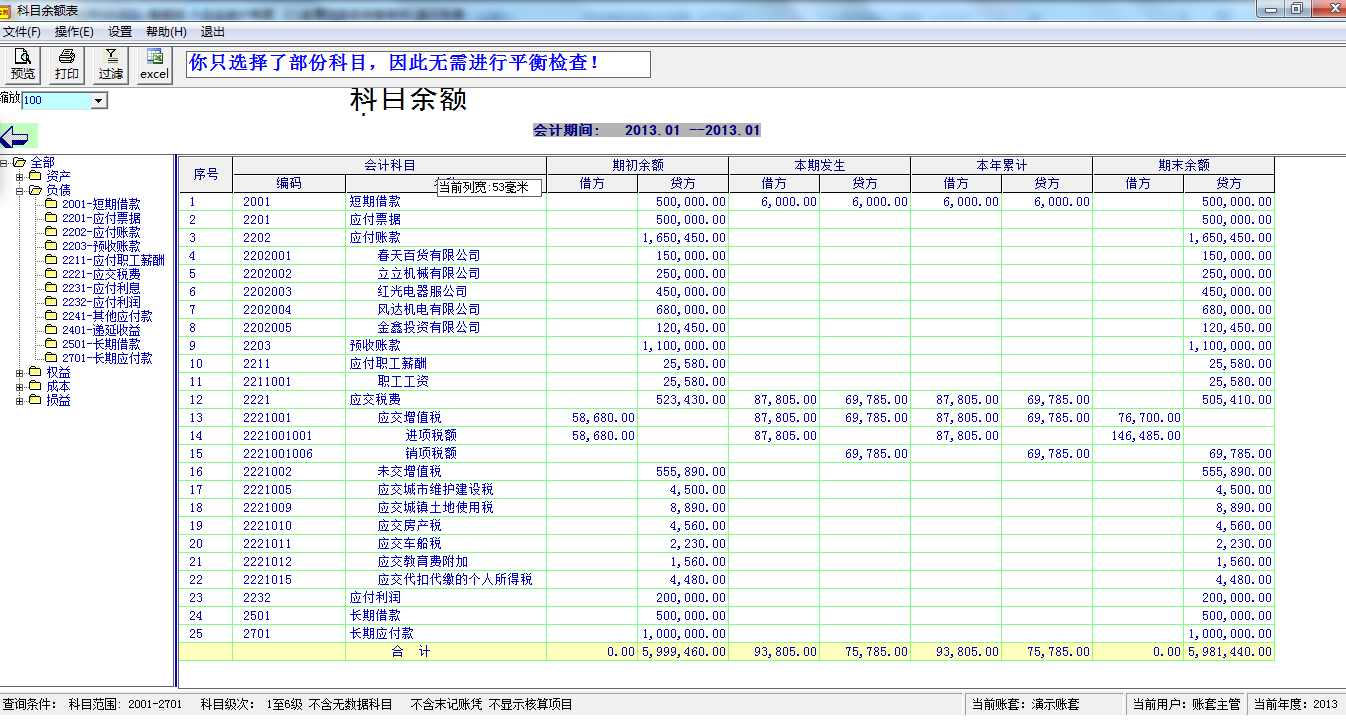
Task: Click the 预览 (preview) toolbar icon
Action: tap(22, 65)
